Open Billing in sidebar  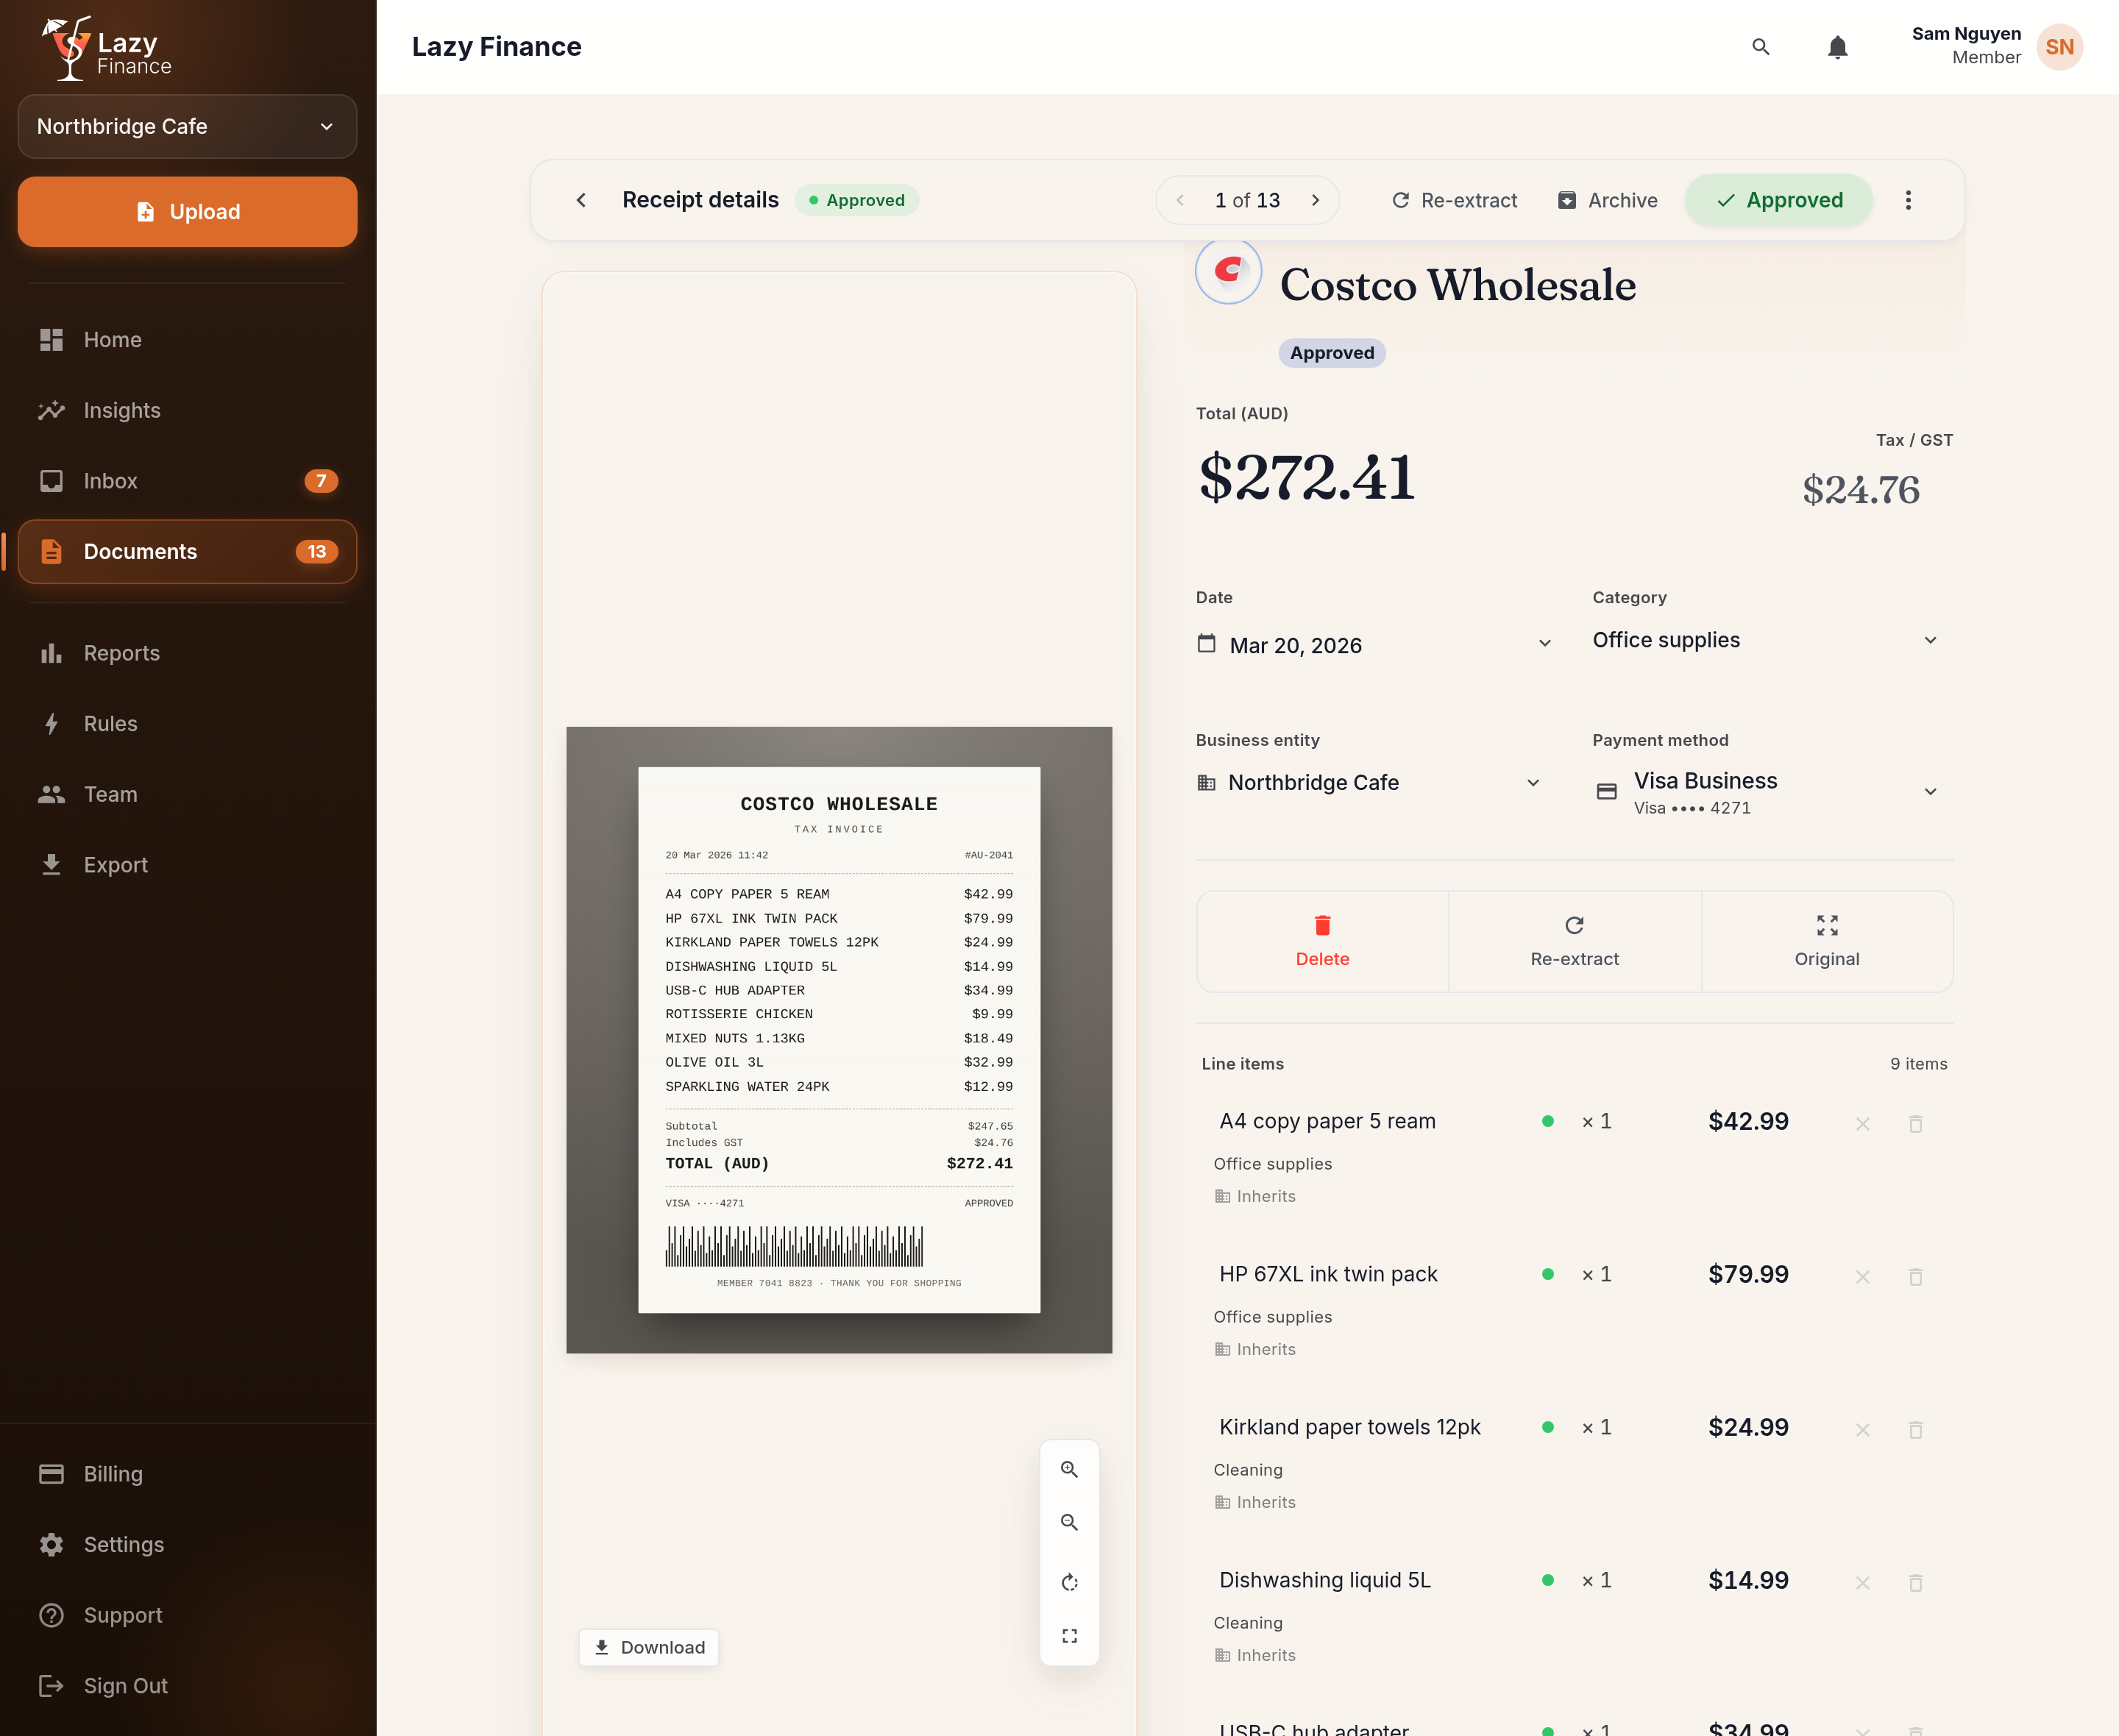coord(187,1474)
